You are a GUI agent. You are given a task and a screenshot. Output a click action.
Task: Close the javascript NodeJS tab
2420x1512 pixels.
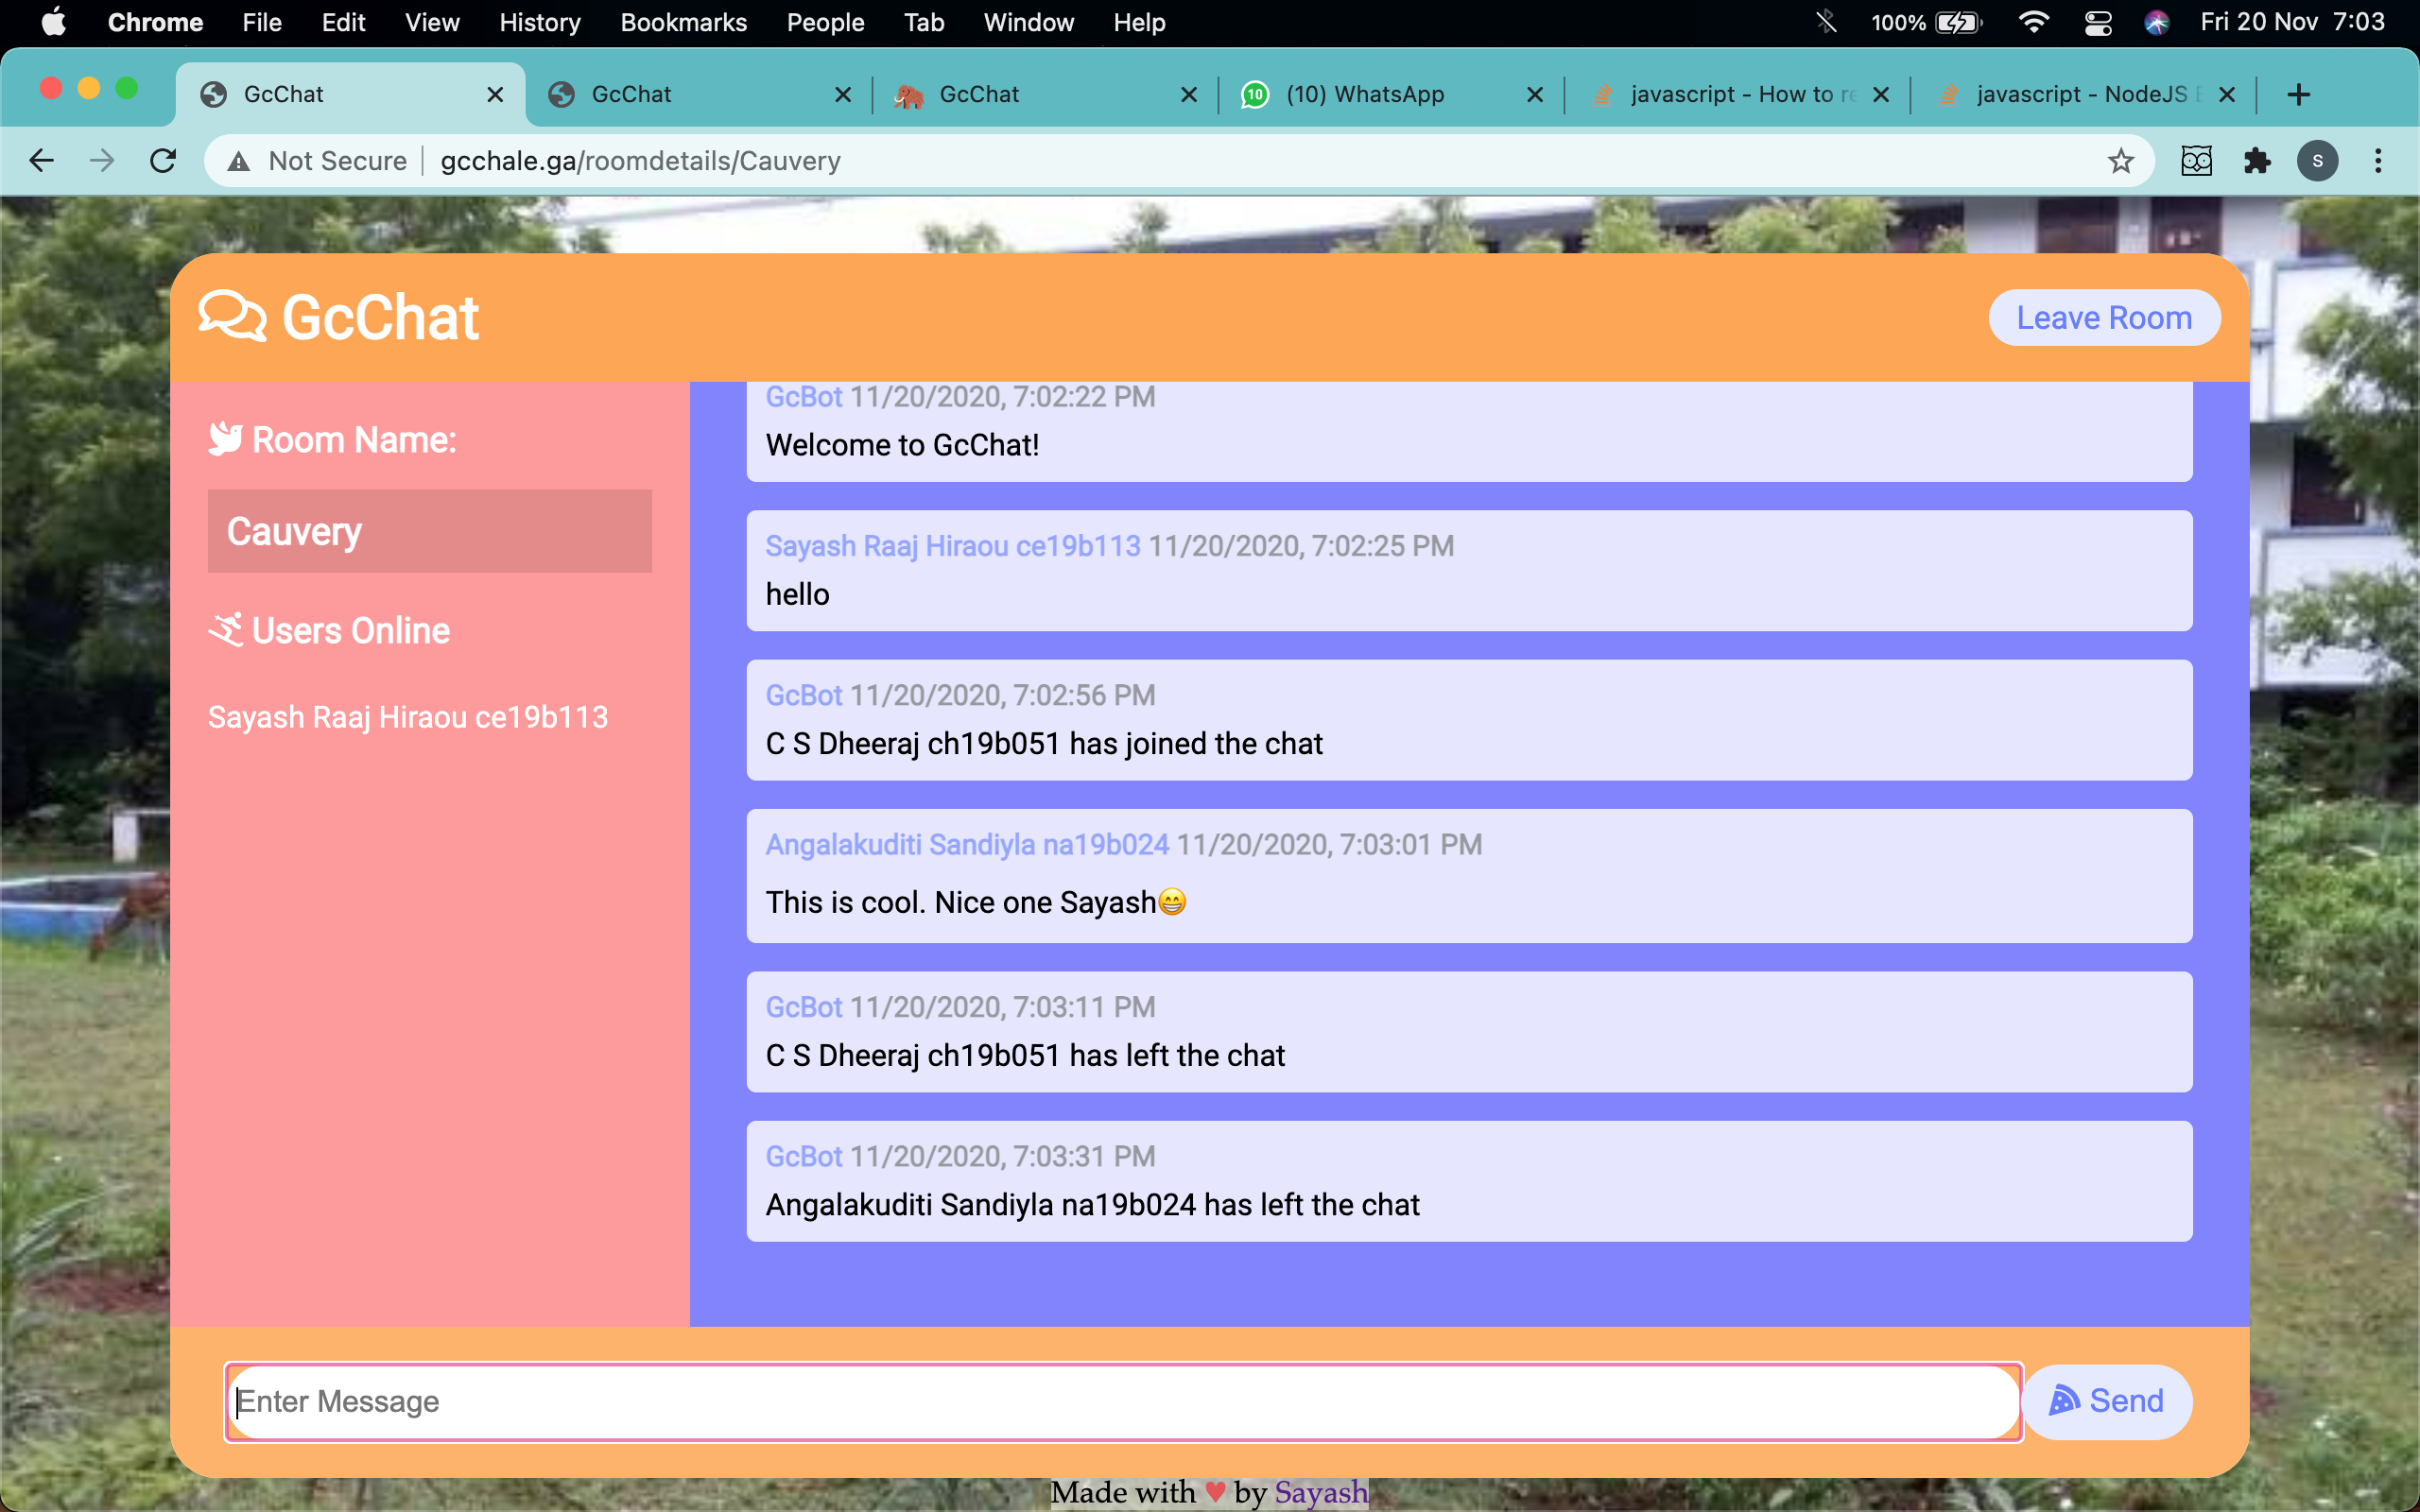[x=2227, y=94]
